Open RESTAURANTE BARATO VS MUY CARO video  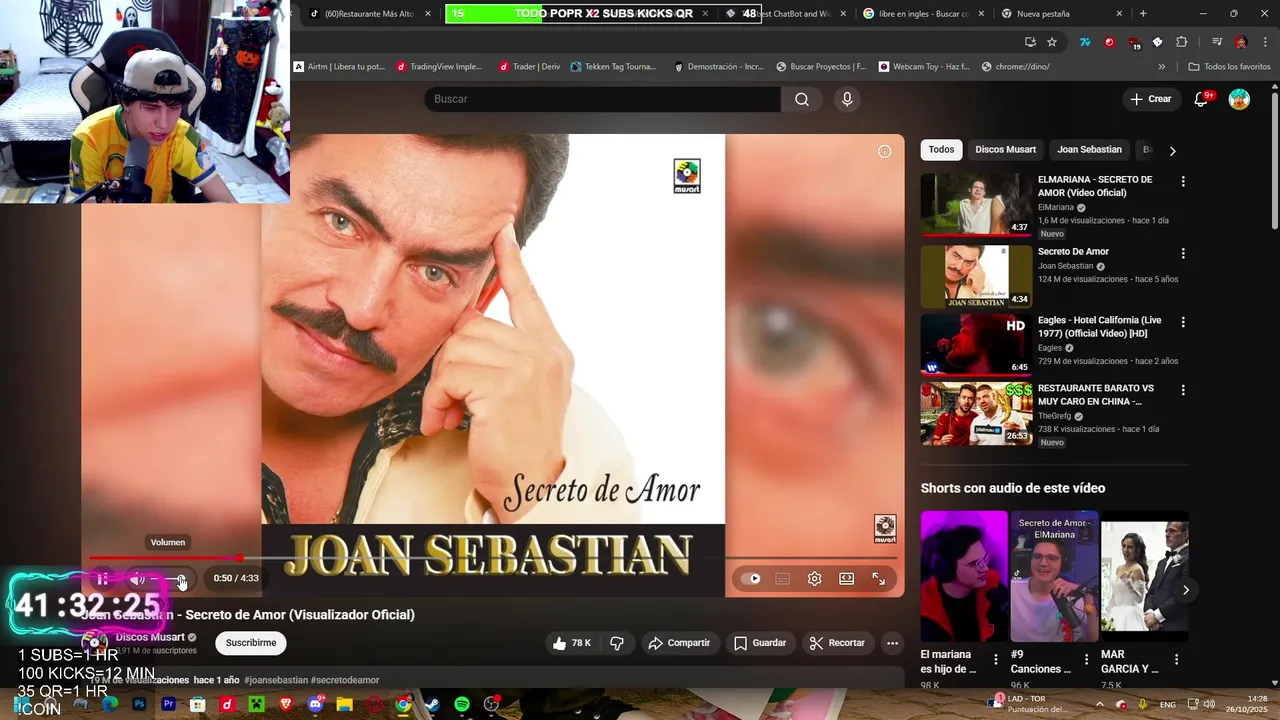point(976,413)
